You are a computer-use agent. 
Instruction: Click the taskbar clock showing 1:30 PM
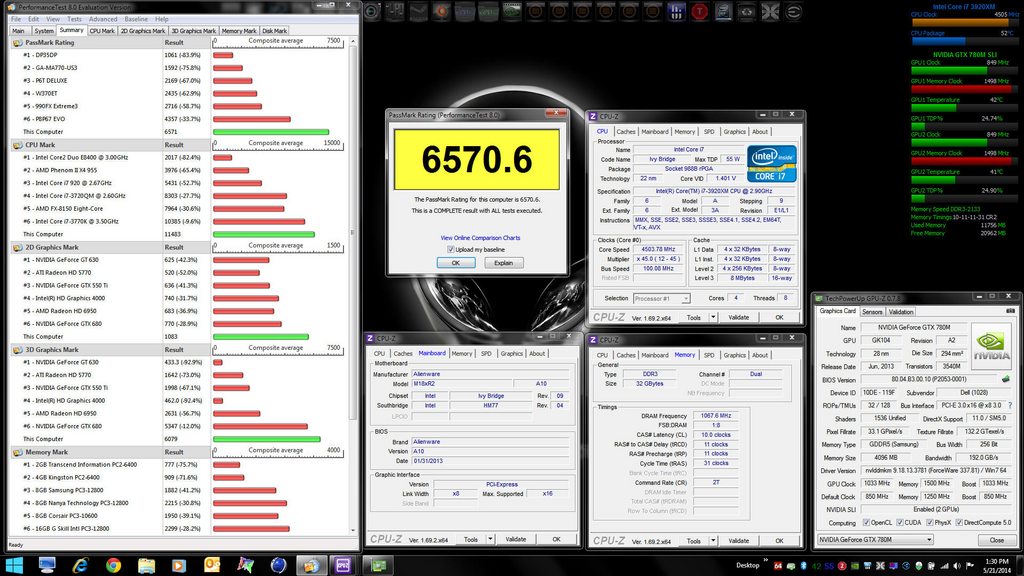point(997,566)
